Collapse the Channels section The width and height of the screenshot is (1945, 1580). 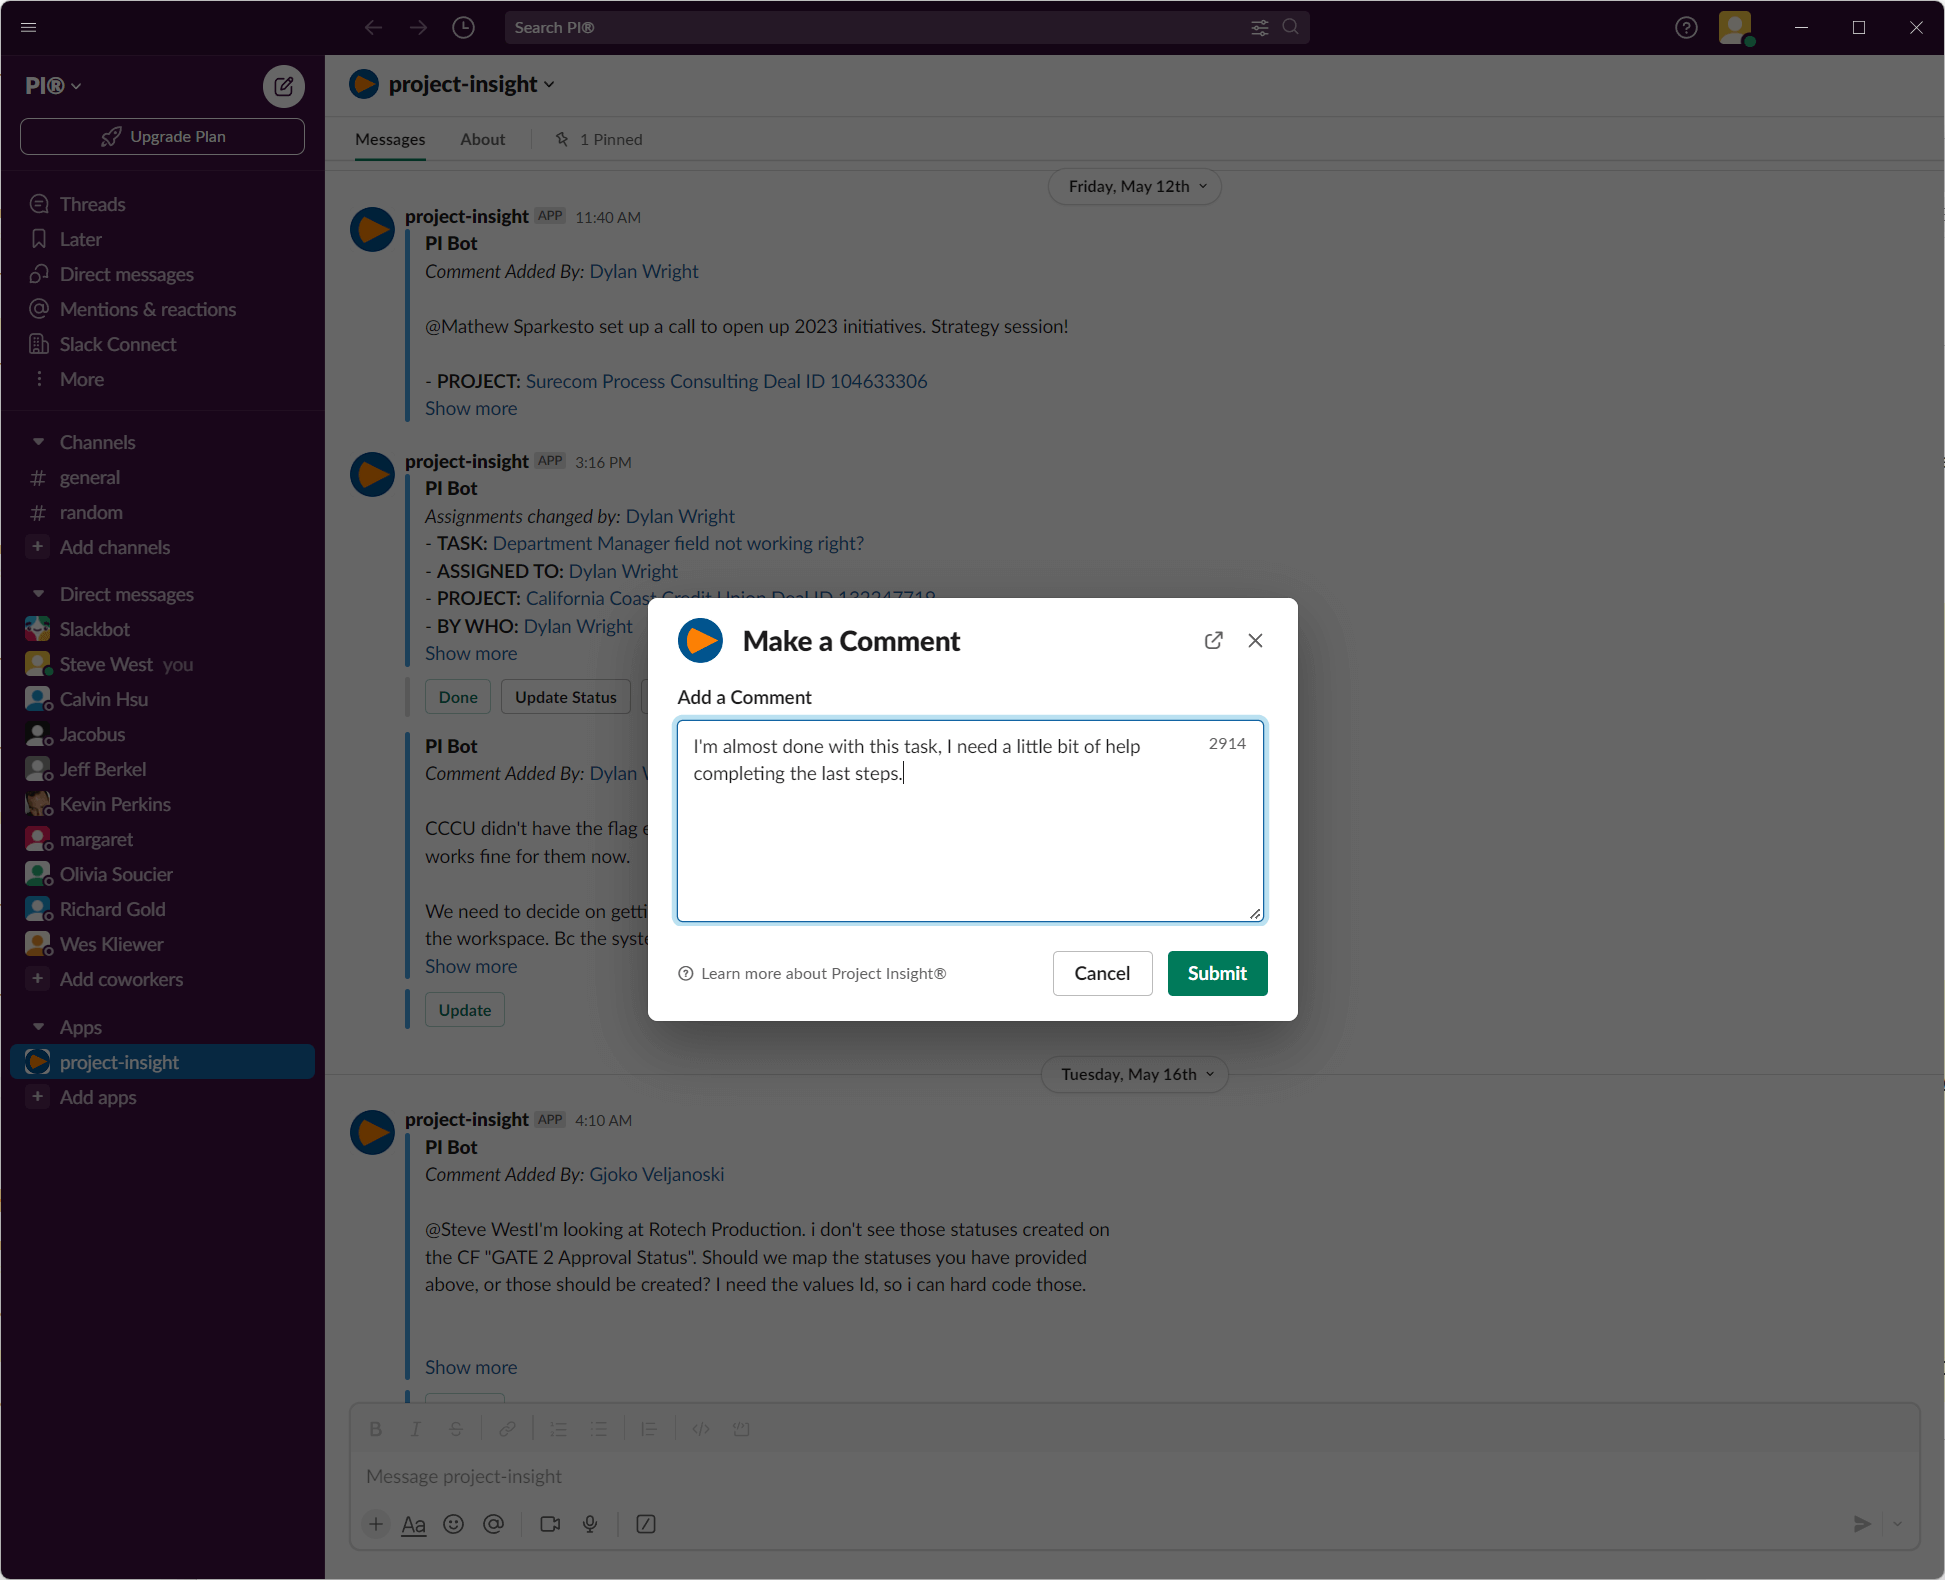[39, 442]
